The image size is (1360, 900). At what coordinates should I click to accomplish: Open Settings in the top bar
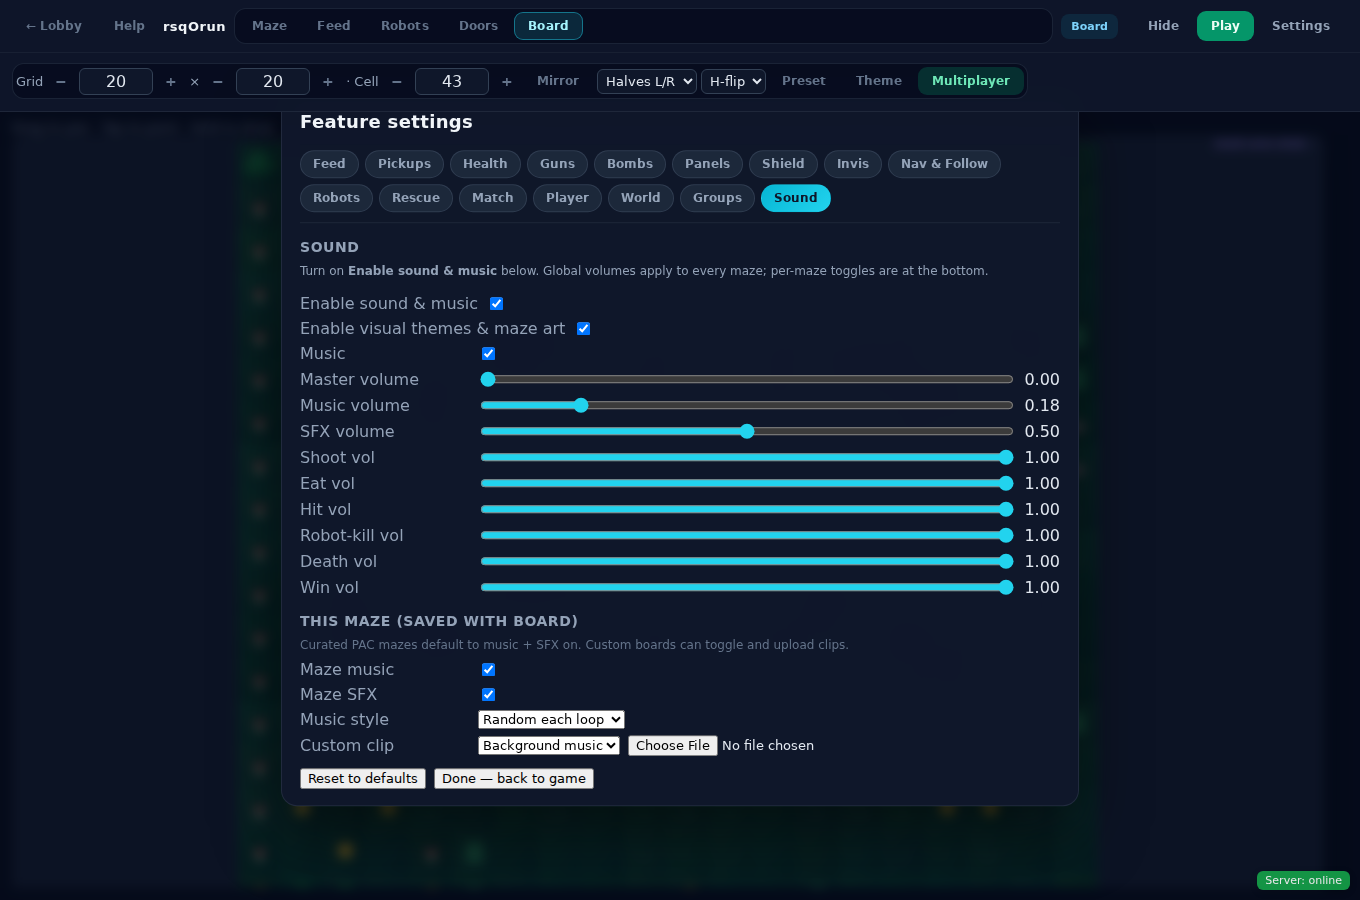1301,26
